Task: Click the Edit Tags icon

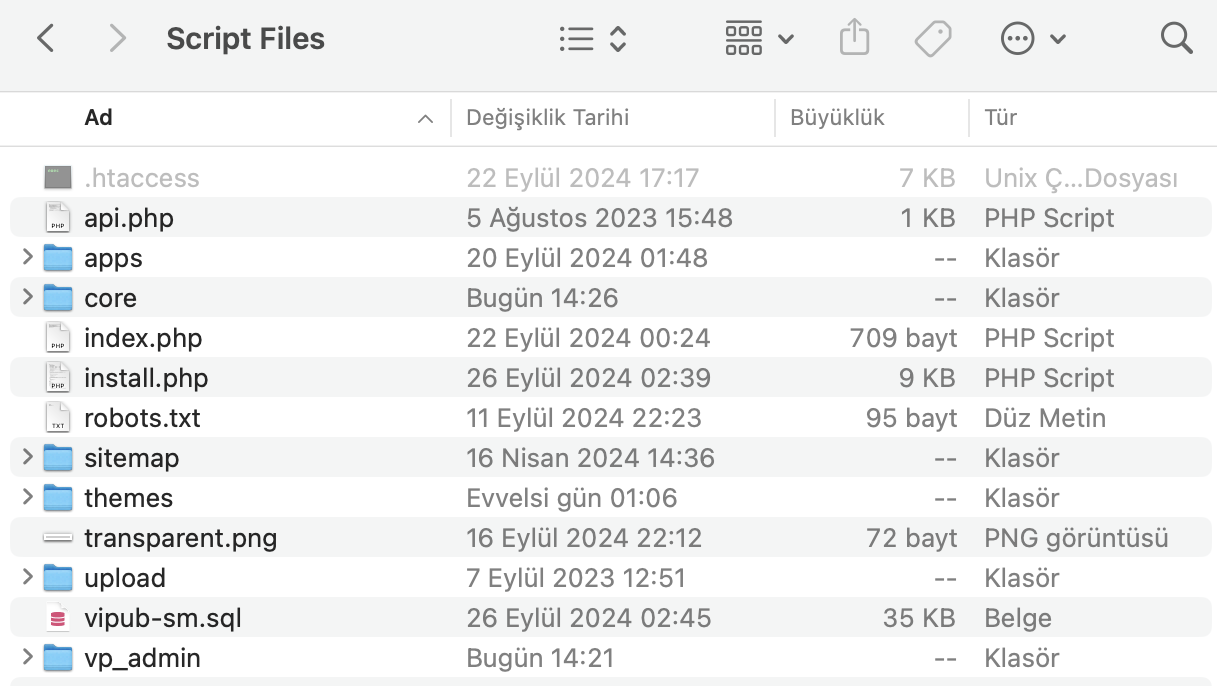Action: 932,39
